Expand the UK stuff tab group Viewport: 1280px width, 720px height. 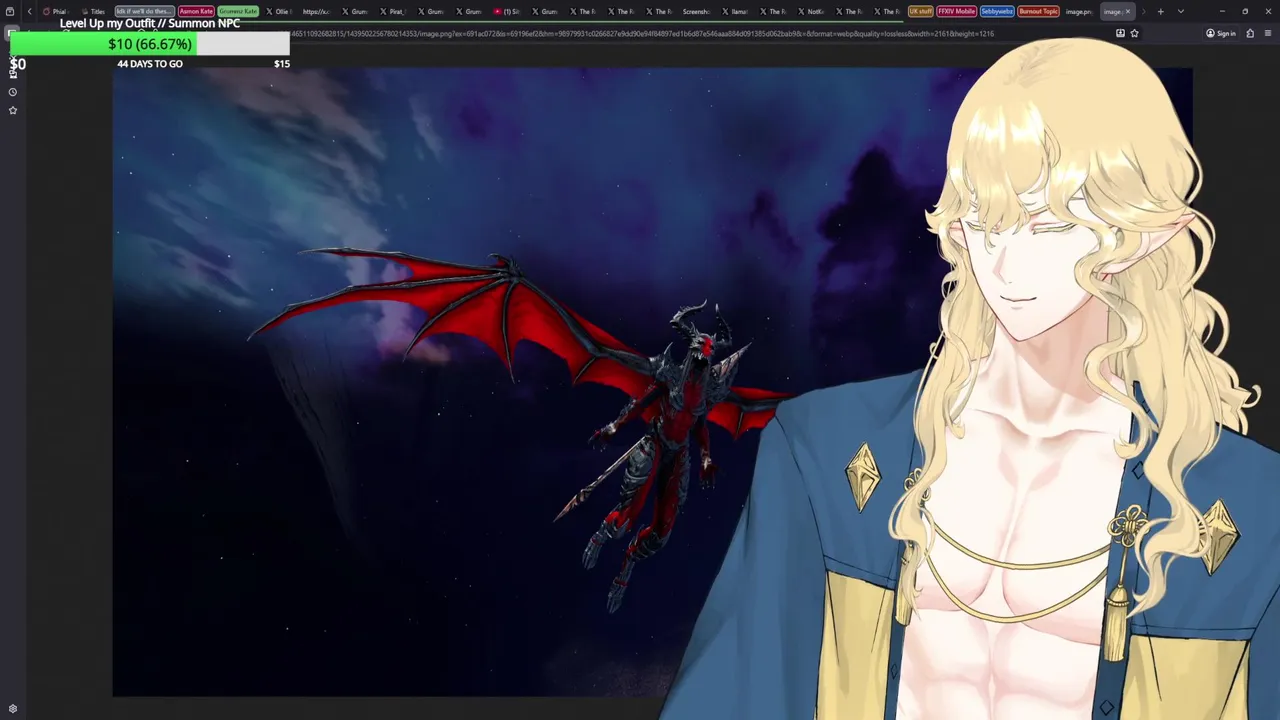coord(920,11)
